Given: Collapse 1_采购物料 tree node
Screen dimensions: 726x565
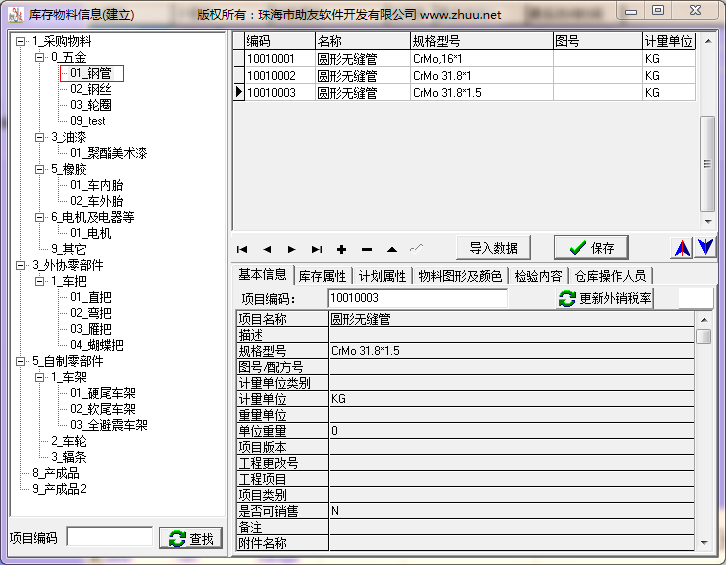Looking at the screenshot, I should (x=20, y=42).
